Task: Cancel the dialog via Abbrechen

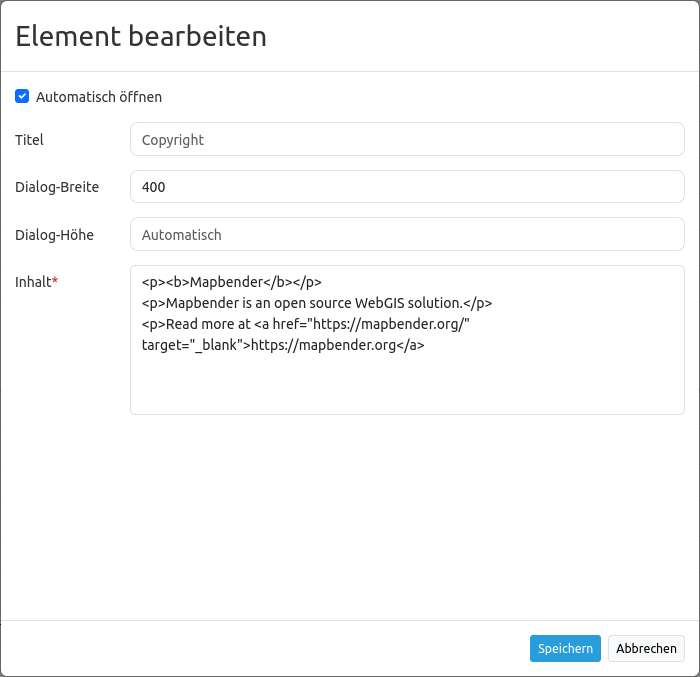Action: 646,648
